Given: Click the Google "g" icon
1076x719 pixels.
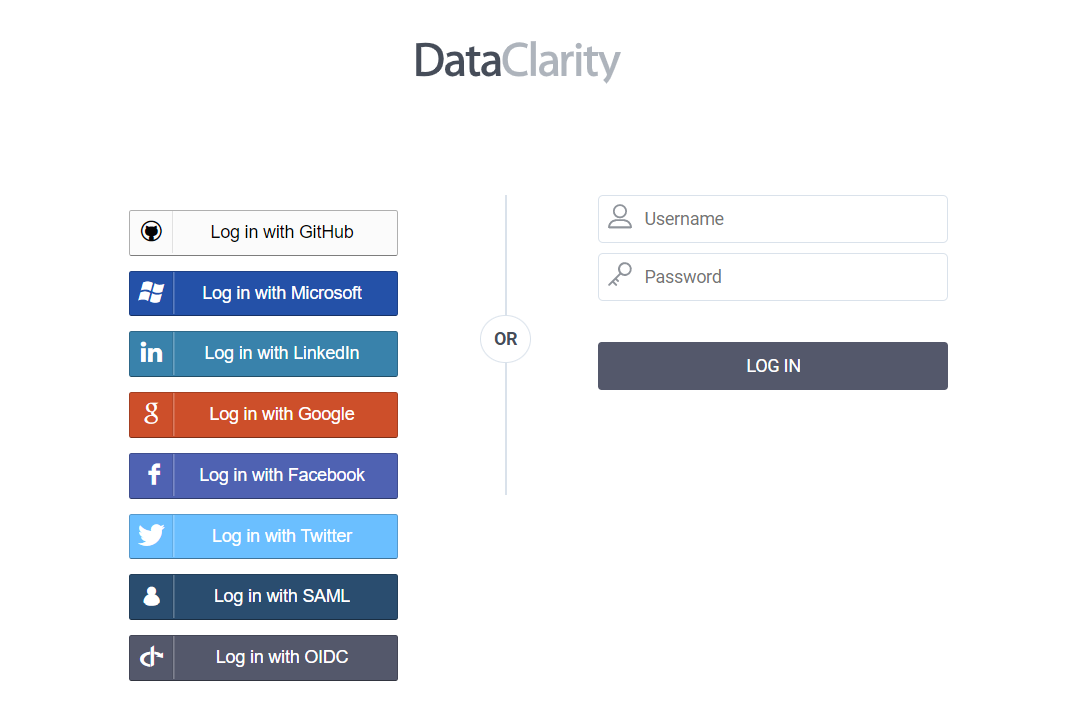Looking at the screenshot, I should (150, 414).
